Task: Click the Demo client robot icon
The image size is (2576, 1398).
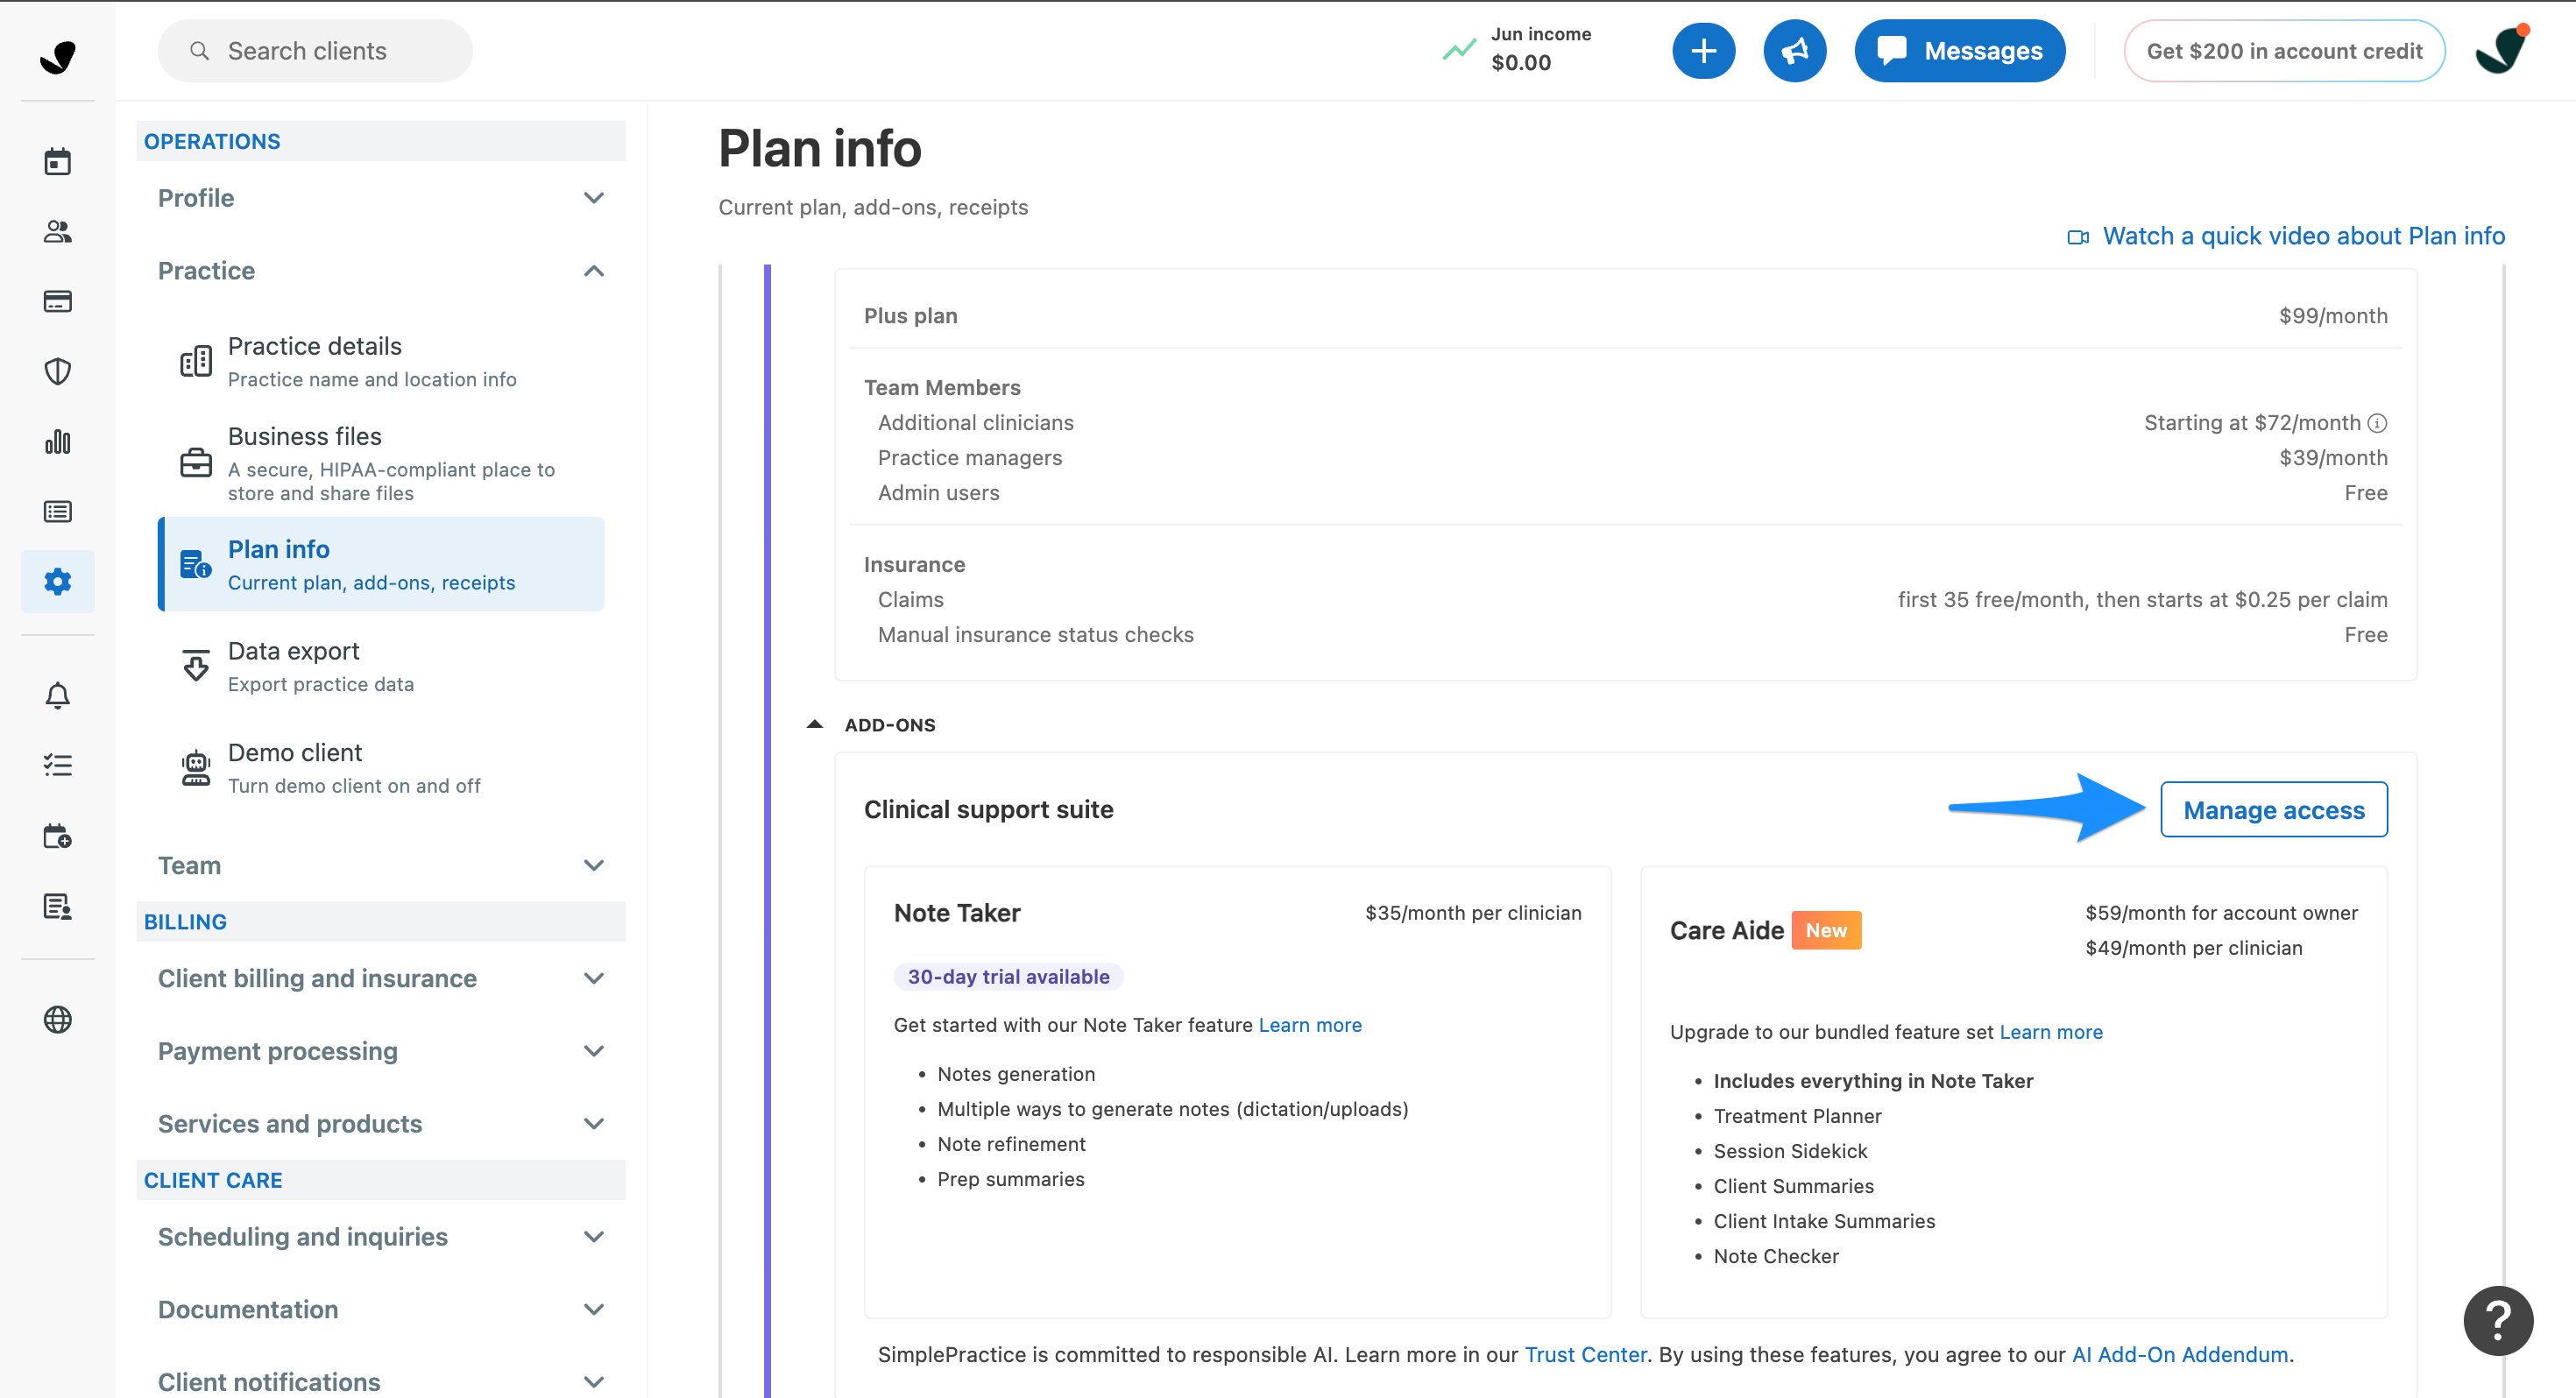Action: pos(196,768)
